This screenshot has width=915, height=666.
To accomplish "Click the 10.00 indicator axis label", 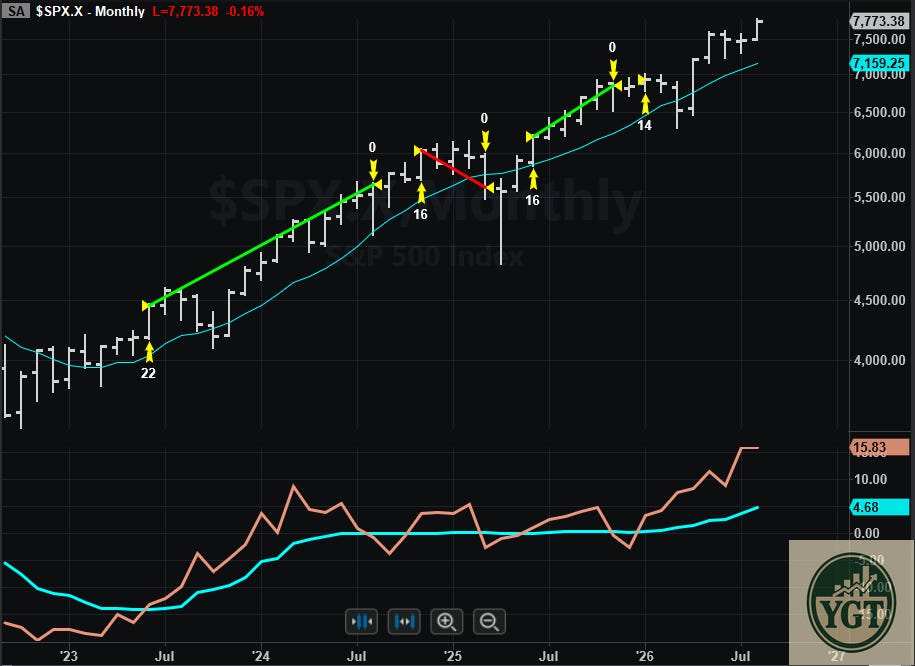I will point(870,479).
